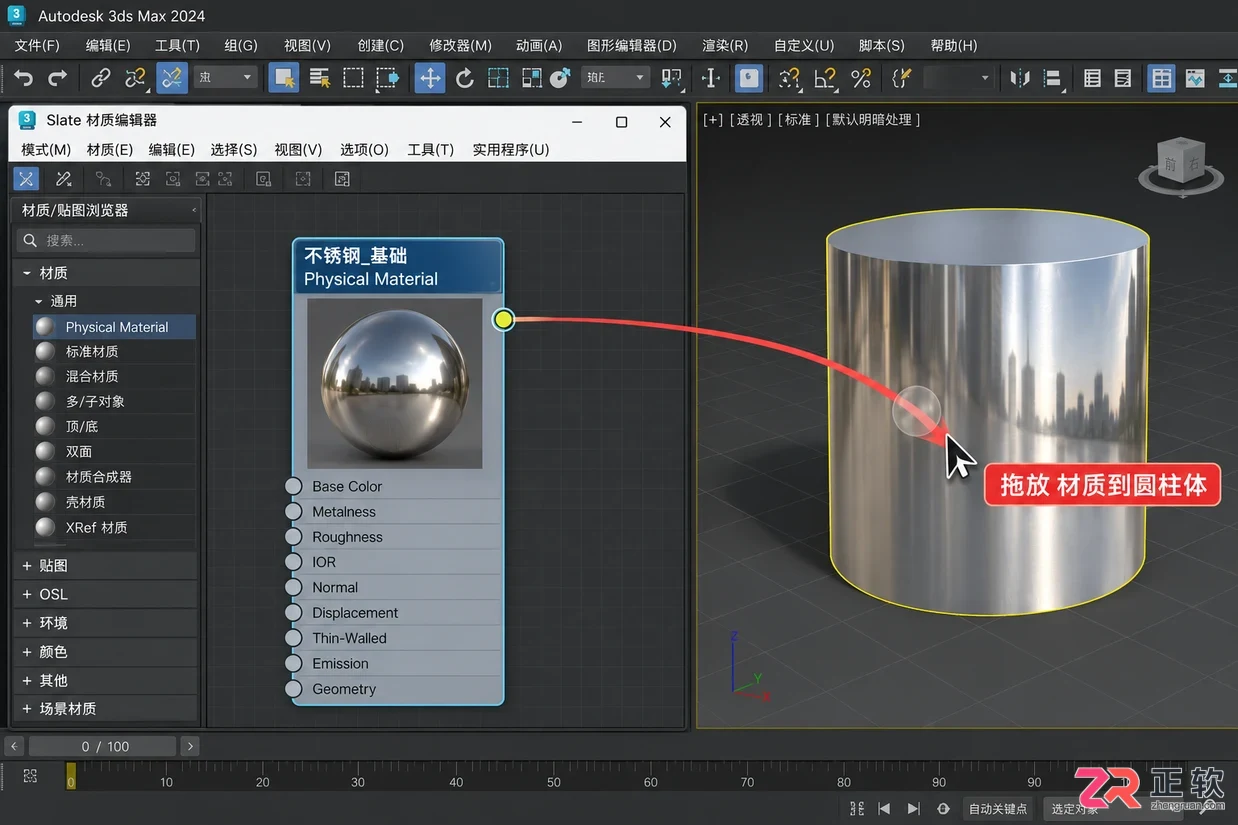Toggle 自动关键点 auto key button
The height and width of the screenshot is (825, 1238).
click(997, 808)
